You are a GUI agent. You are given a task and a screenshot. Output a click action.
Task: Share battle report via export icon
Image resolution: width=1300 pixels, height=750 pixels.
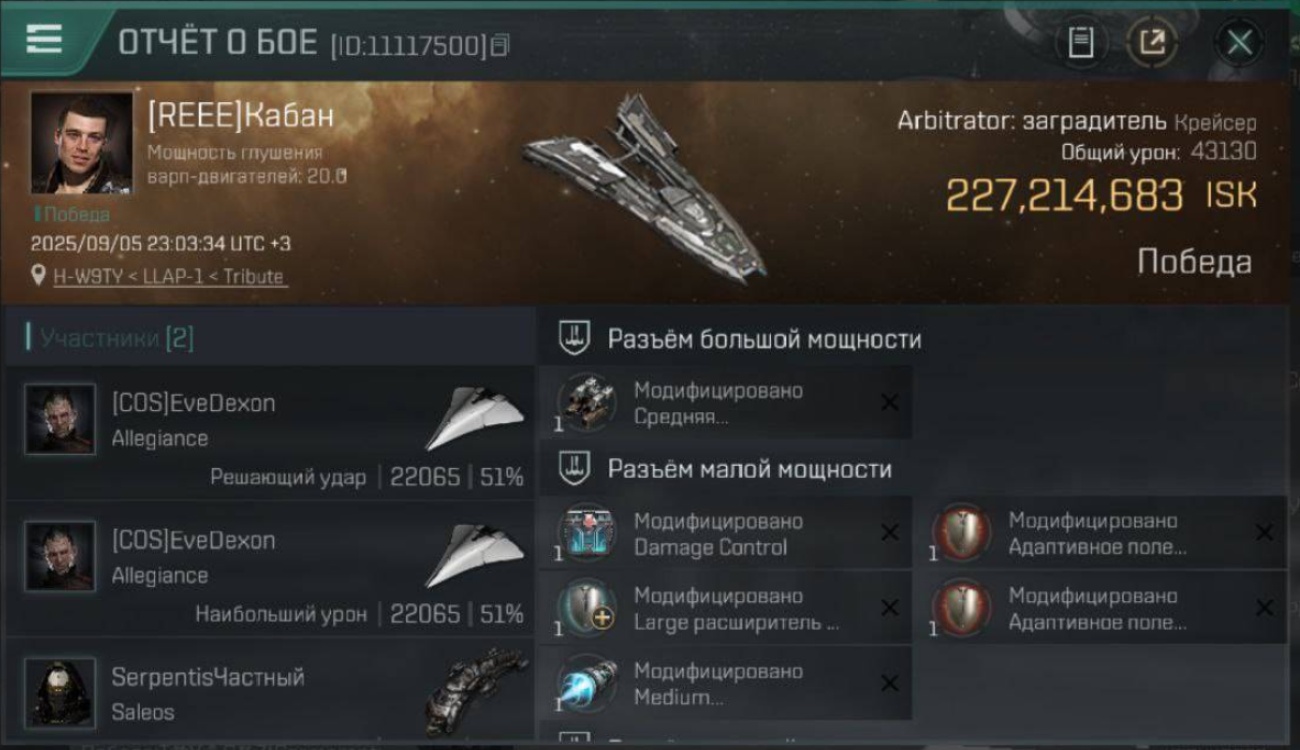(x=1153, y=42)
